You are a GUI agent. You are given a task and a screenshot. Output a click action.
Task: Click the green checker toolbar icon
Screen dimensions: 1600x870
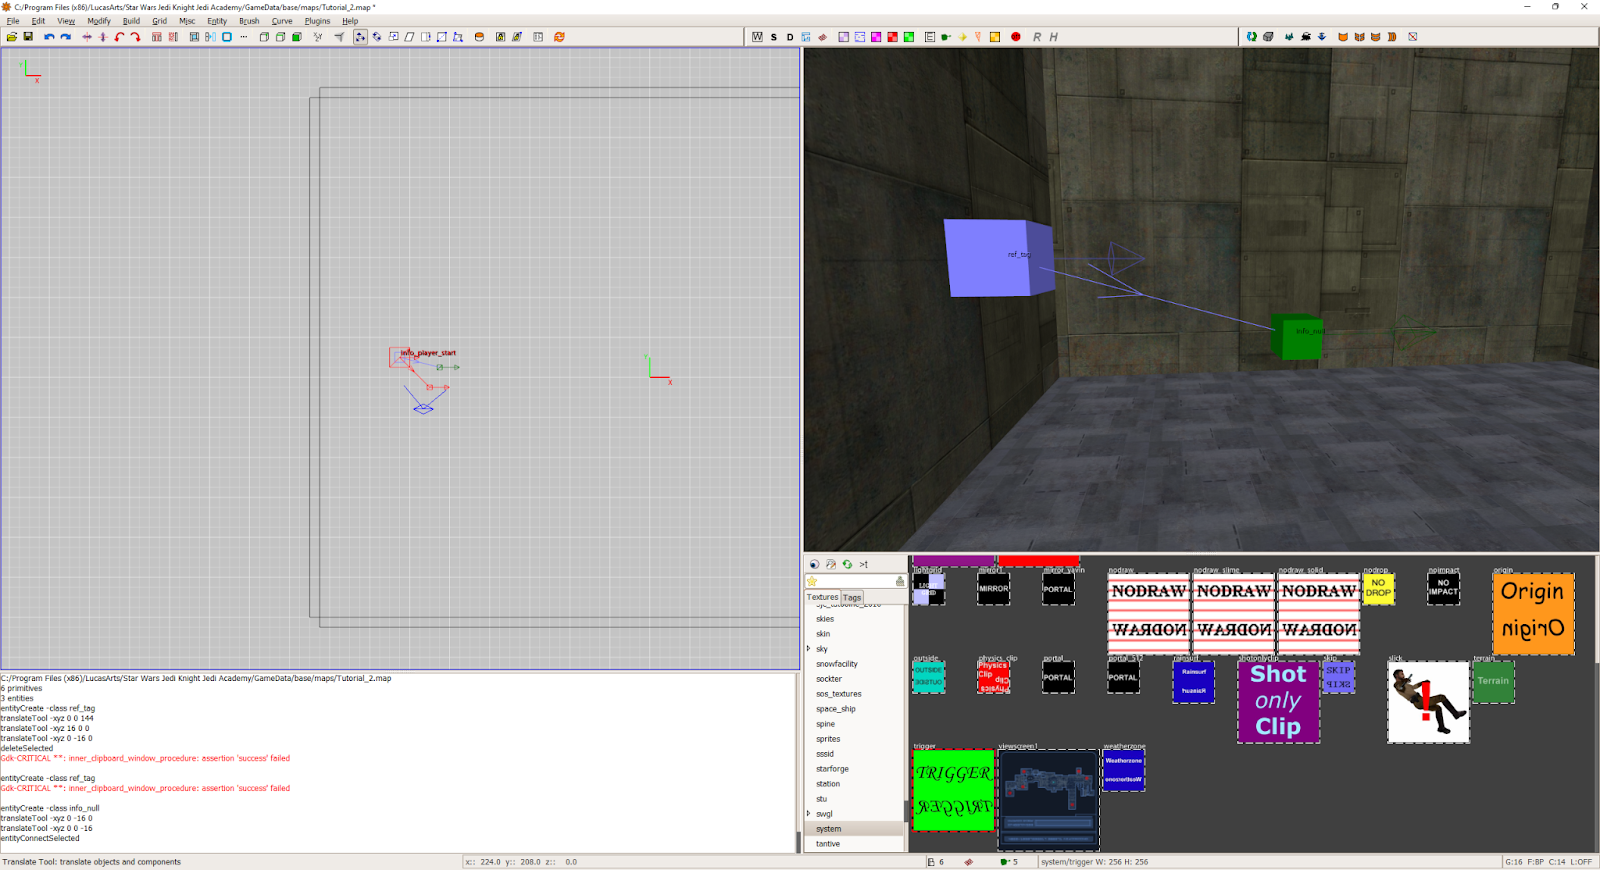tap(909, 37)
